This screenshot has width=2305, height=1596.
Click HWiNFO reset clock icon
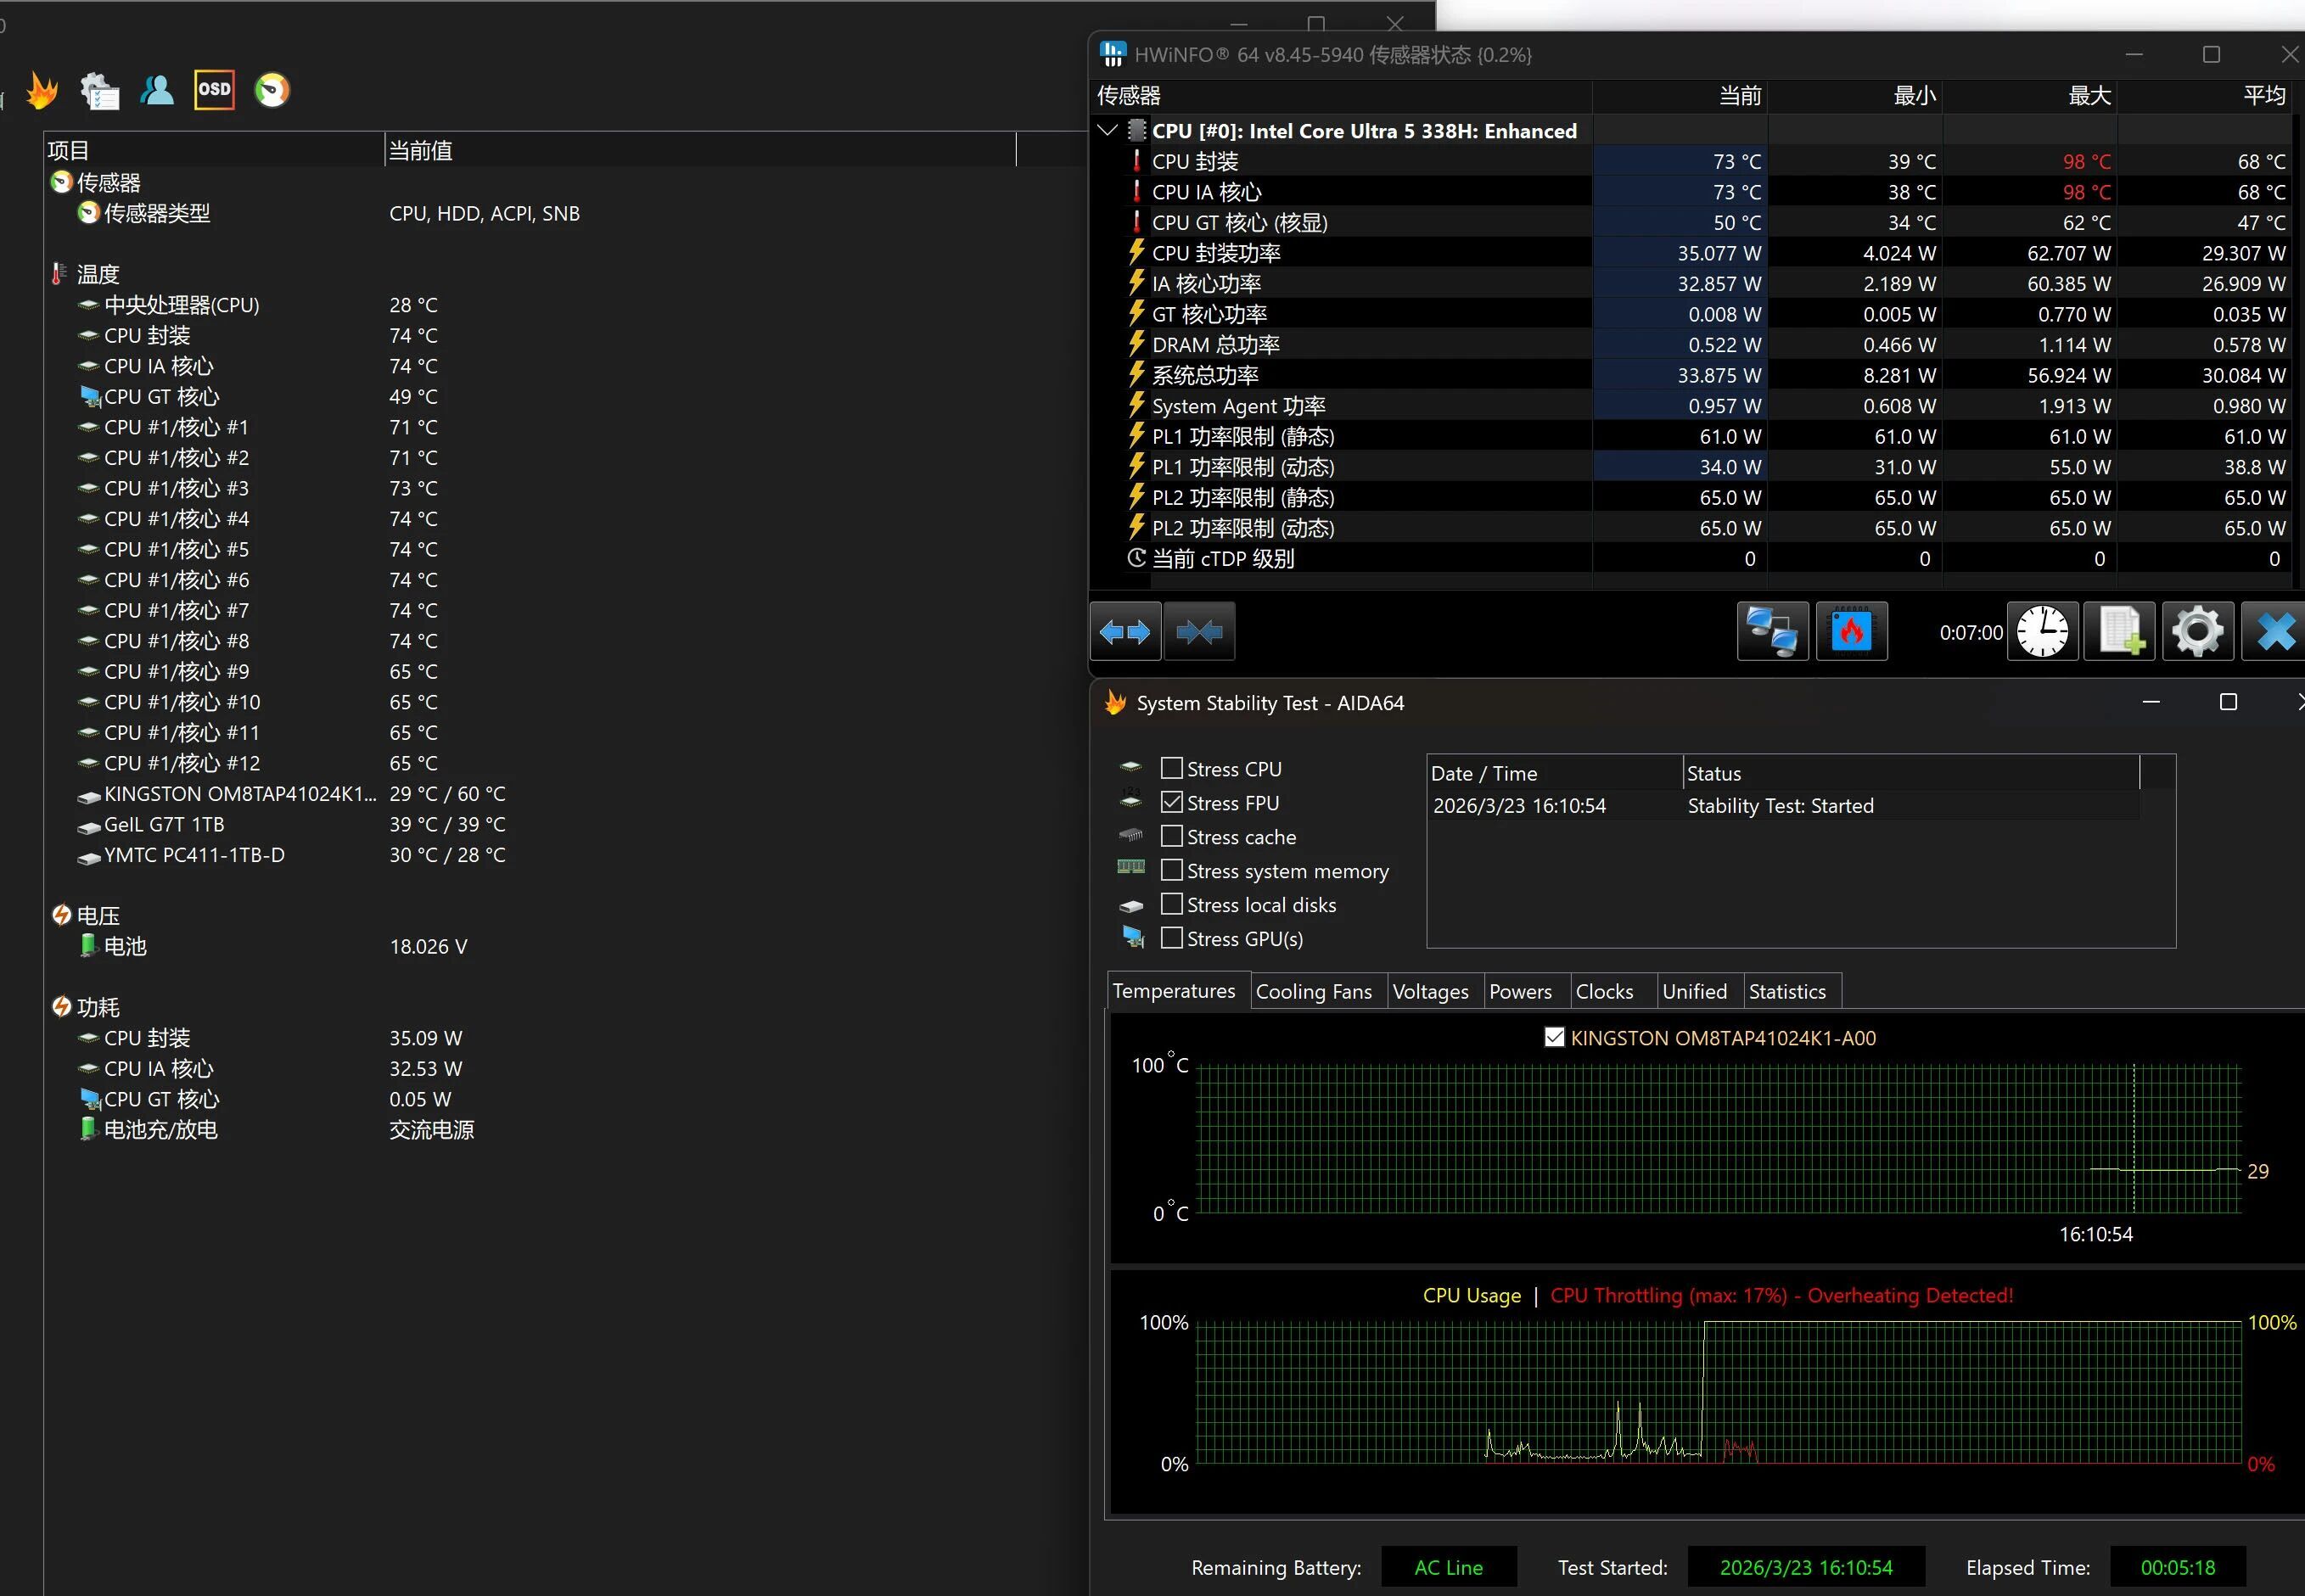click(2042, 632)
